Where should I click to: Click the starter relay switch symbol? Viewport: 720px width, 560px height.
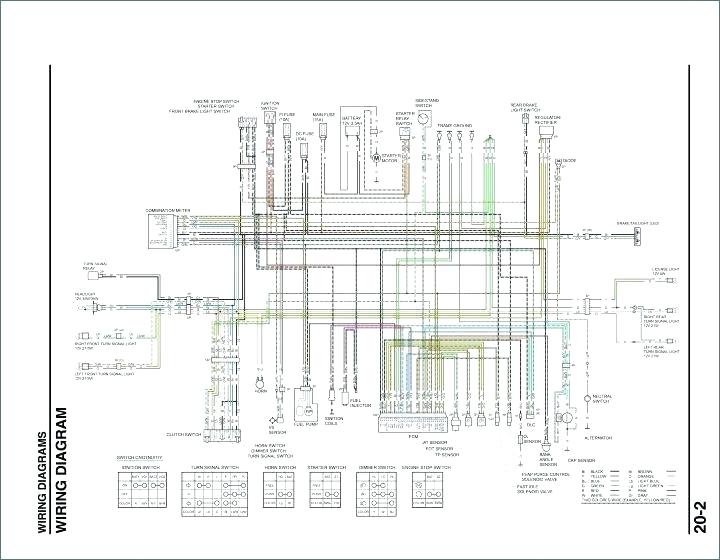click(405, 134)
